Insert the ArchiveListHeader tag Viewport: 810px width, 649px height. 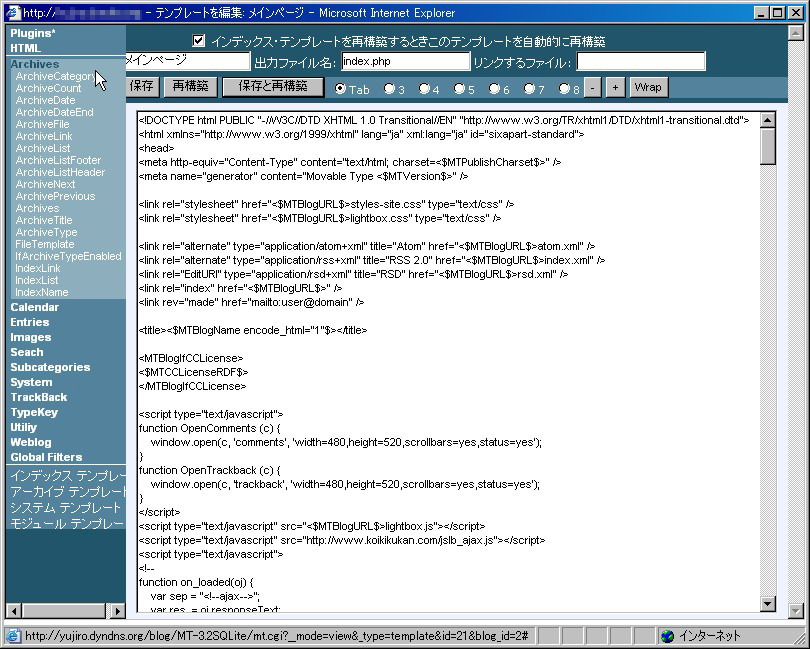[x=60, y=172]
